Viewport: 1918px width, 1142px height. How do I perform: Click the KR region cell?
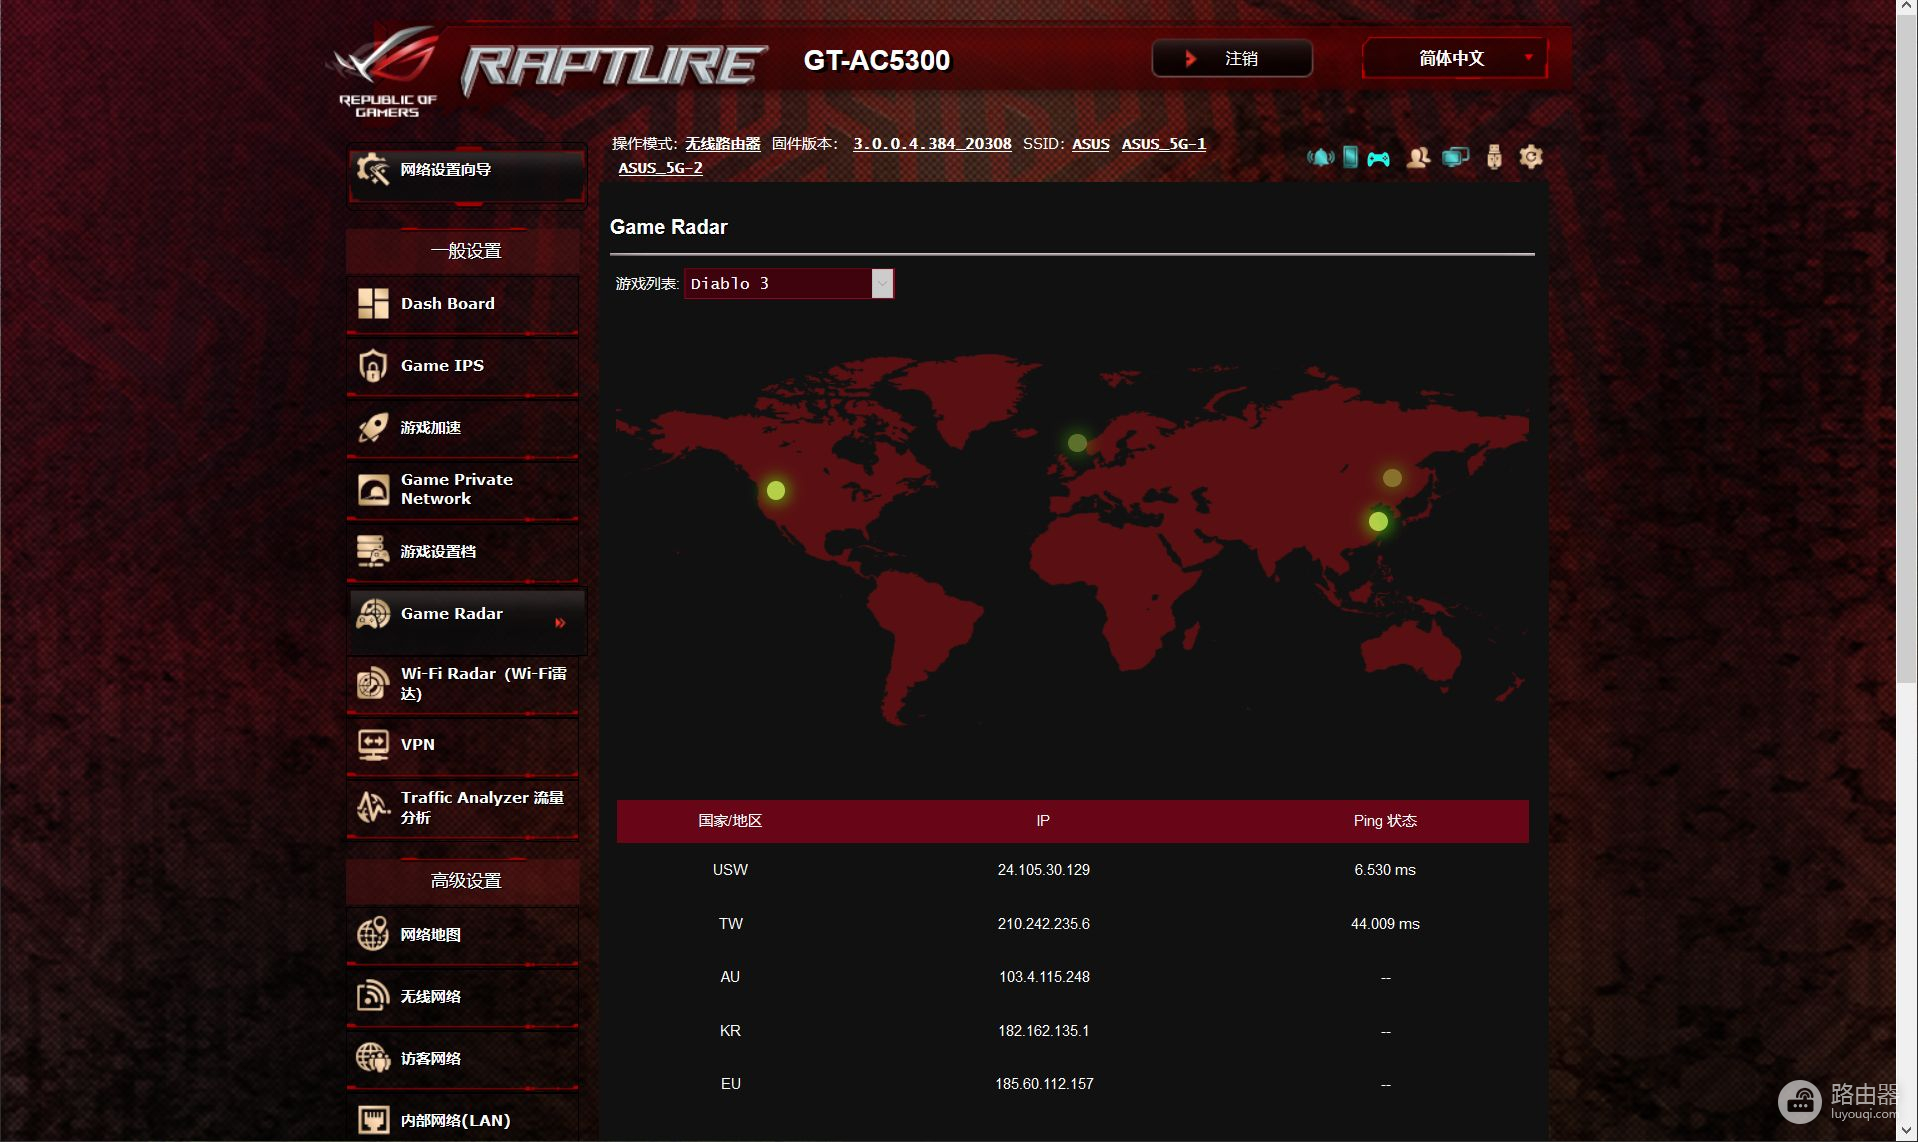[x=730, y=1031]
